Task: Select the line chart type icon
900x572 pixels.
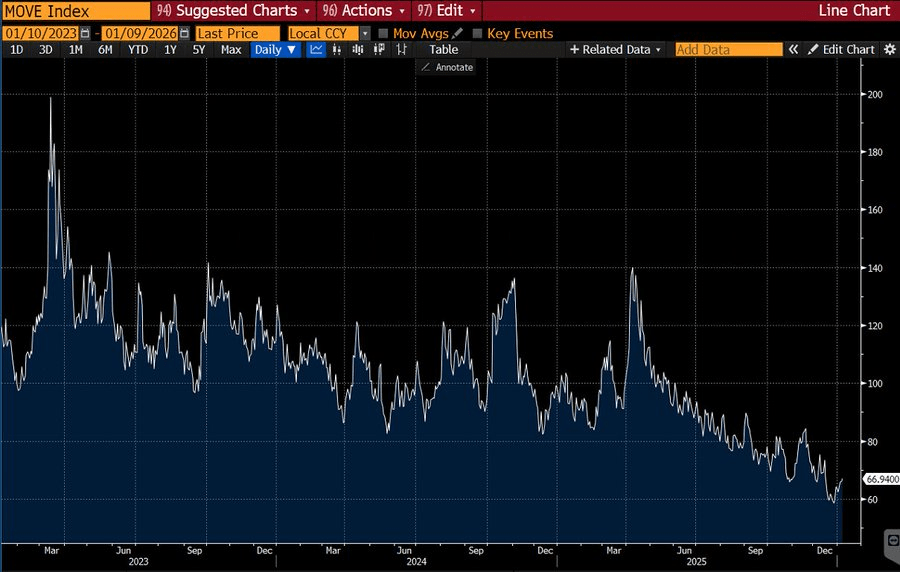Action: (x=316, y=49)
